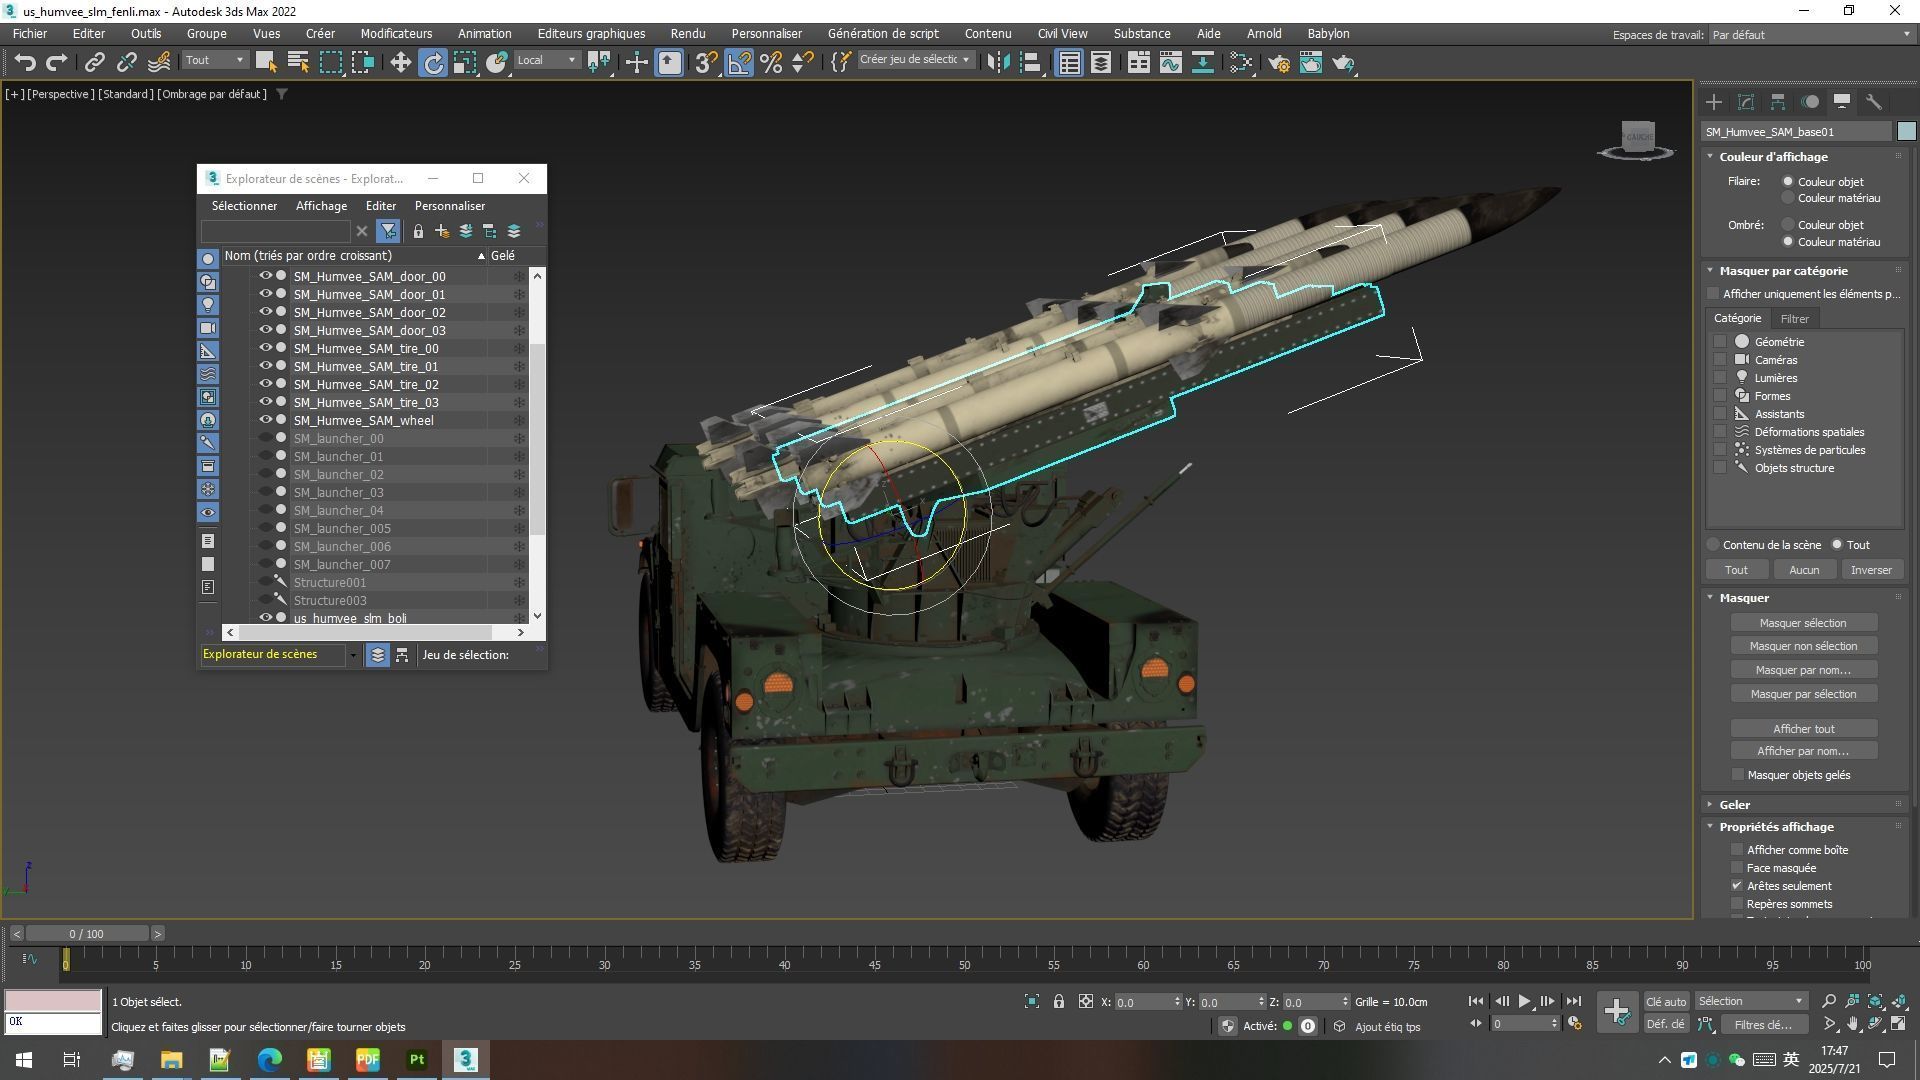Screen dimensions: 1920x1080
Task: Open the Layer Explorer toolbar icon
Action: [x=1101, y=63]
